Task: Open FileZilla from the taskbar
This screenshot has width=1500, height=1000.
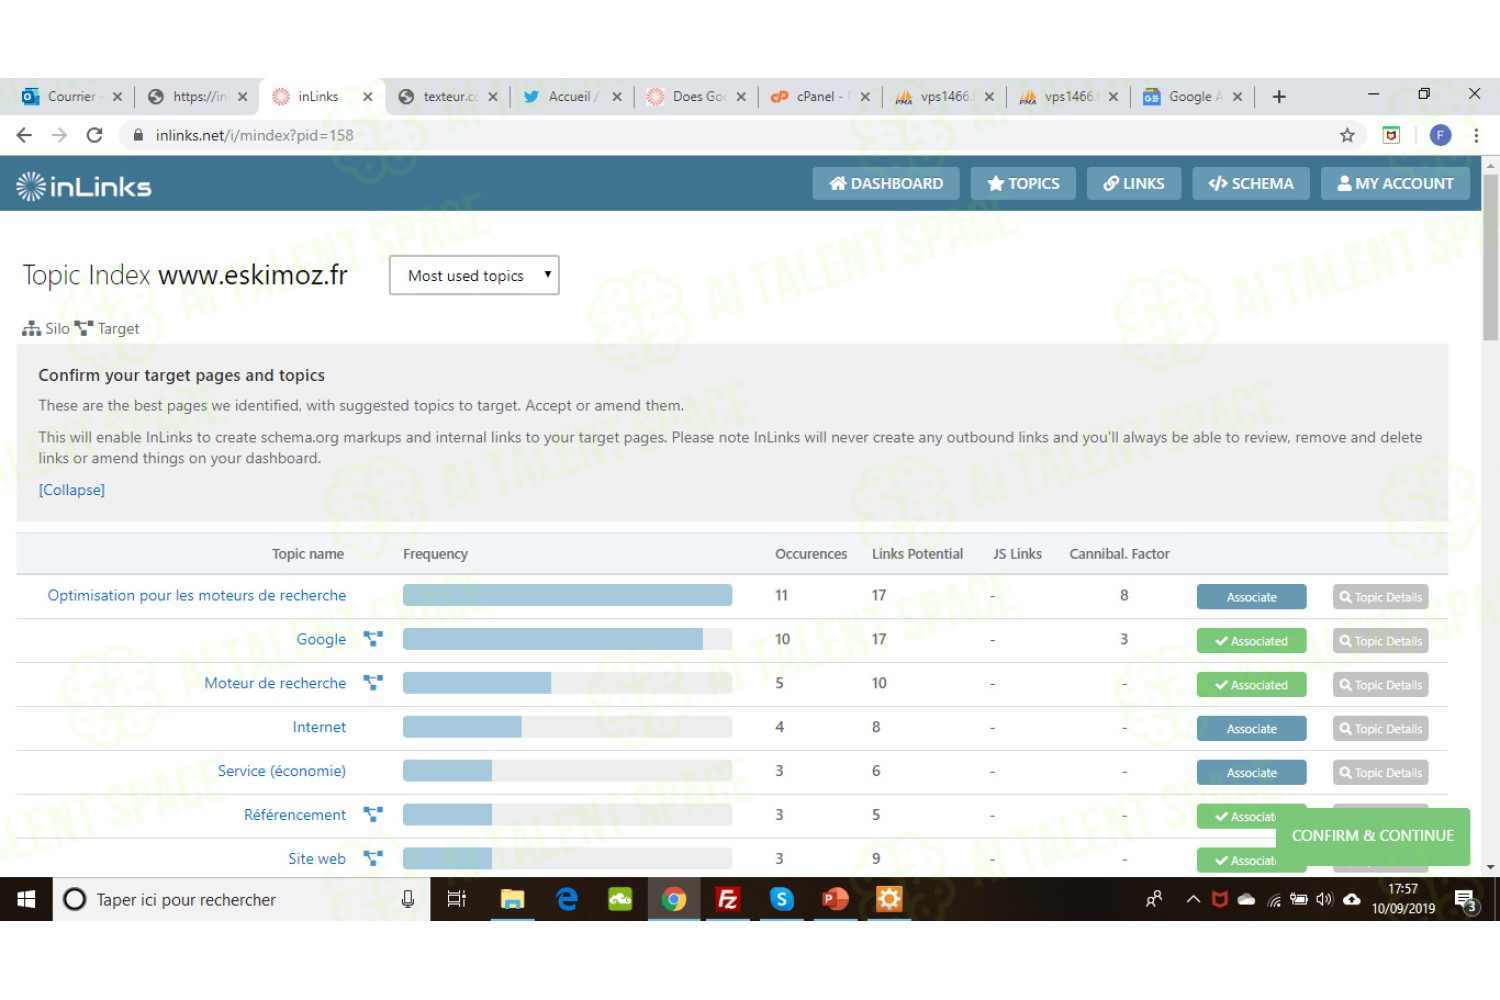Action: pyautogui.click(x=728, y=899)
